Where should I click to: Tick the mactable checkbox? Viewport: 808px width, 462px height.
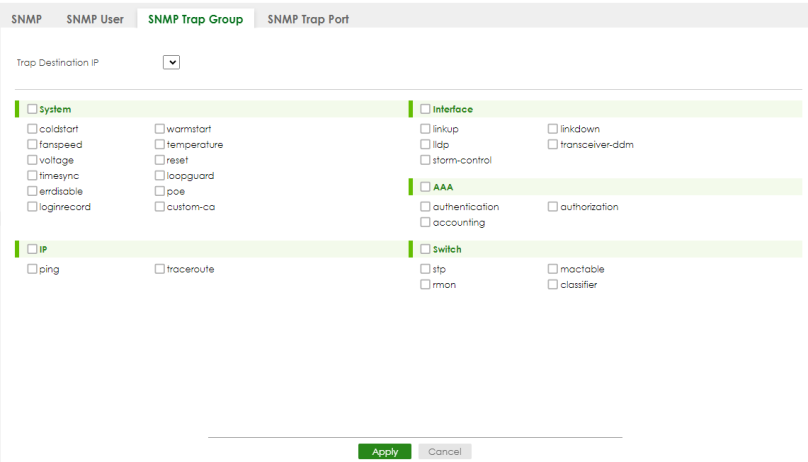click(553, 269)
